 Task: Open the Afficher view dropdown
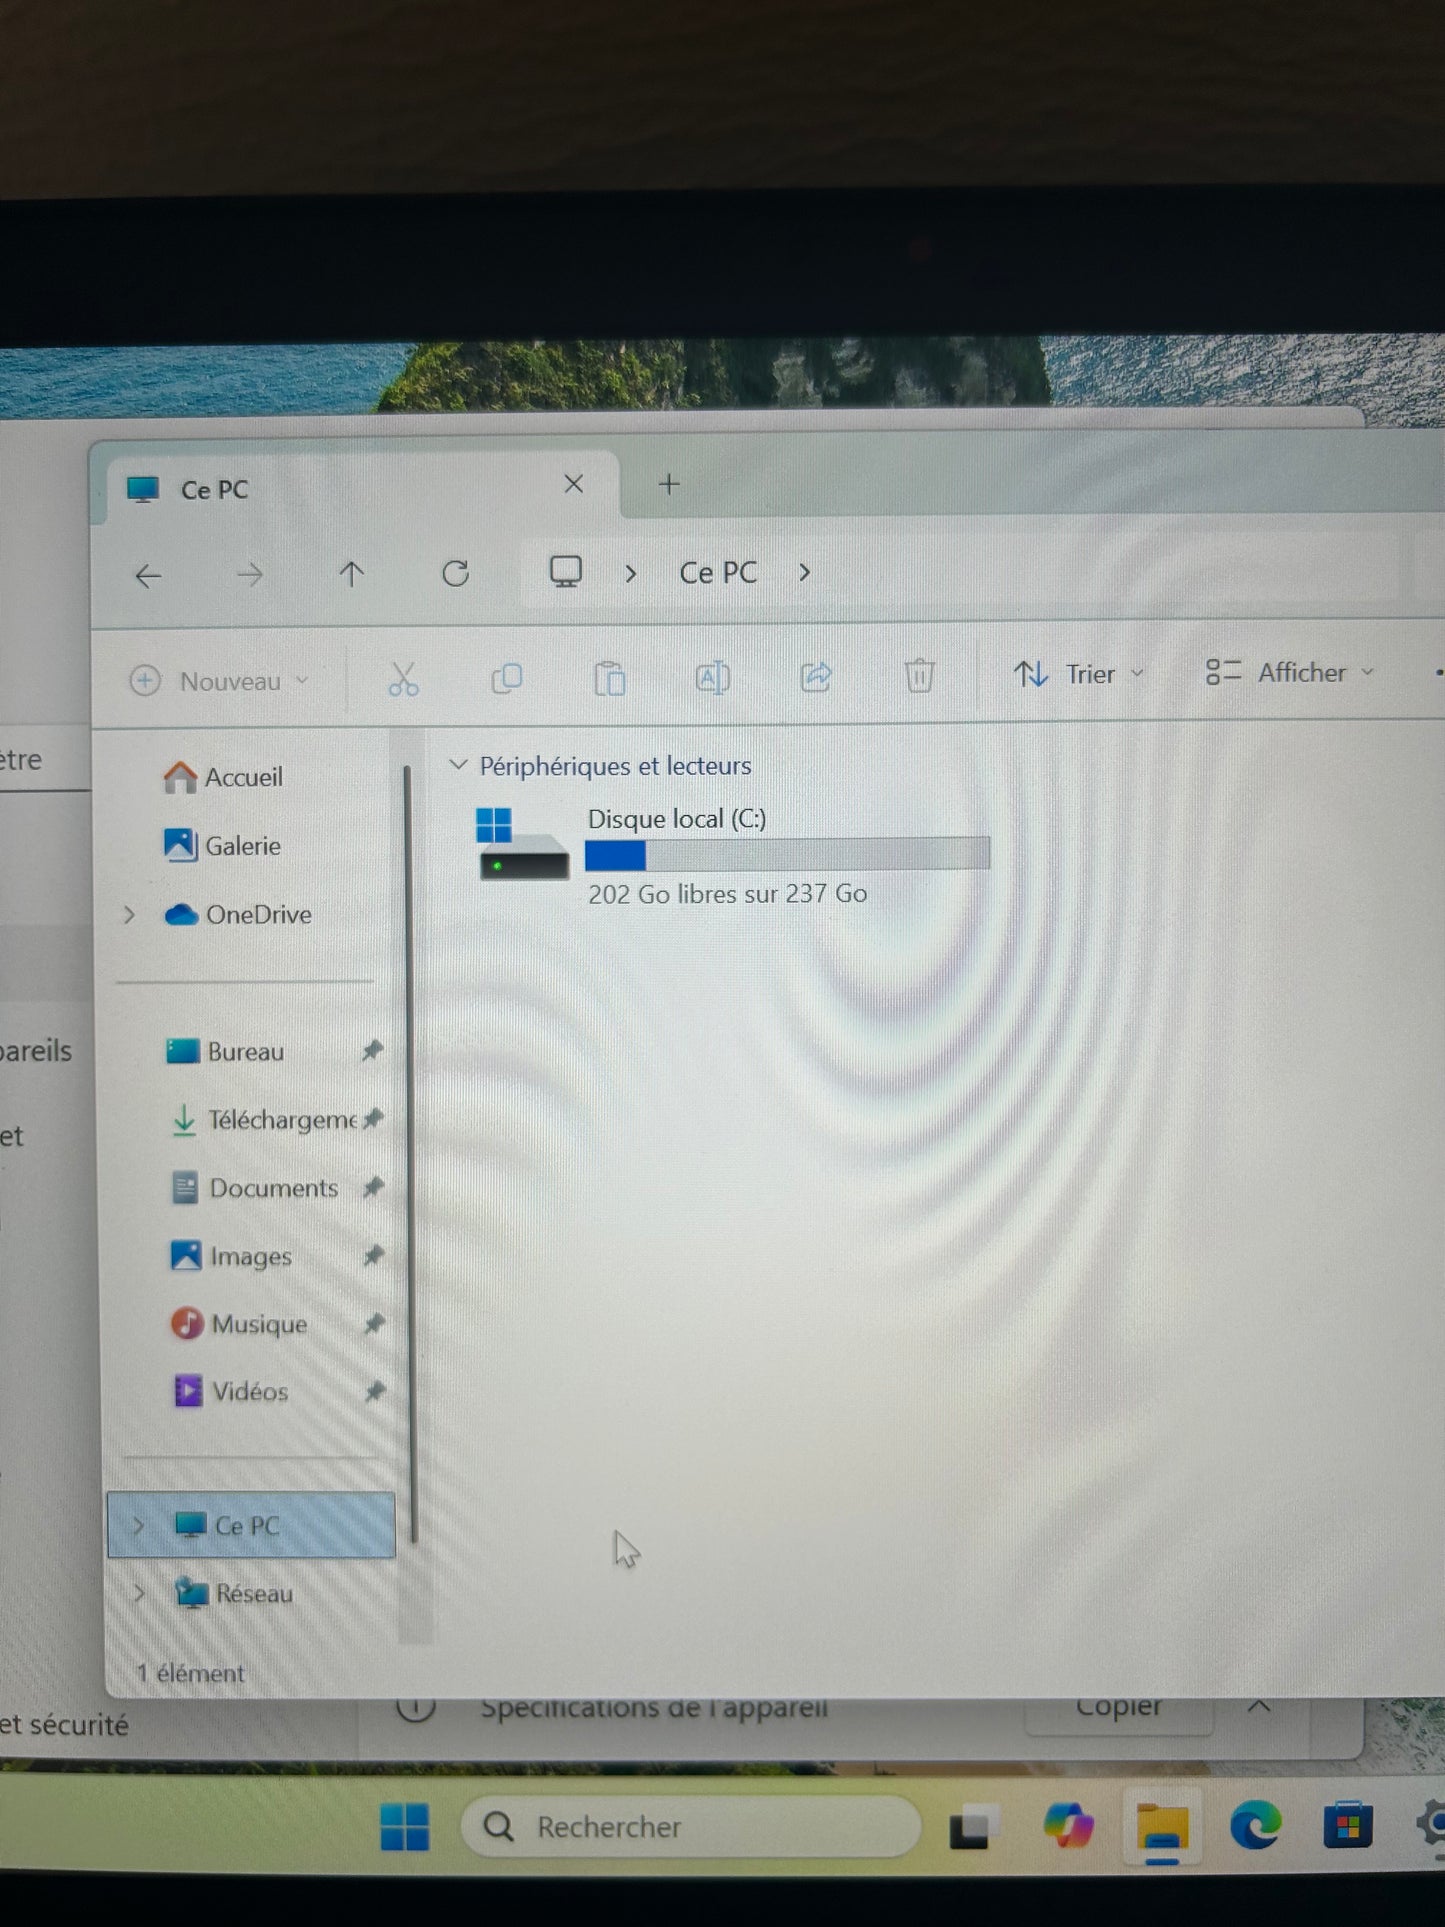1290,673
